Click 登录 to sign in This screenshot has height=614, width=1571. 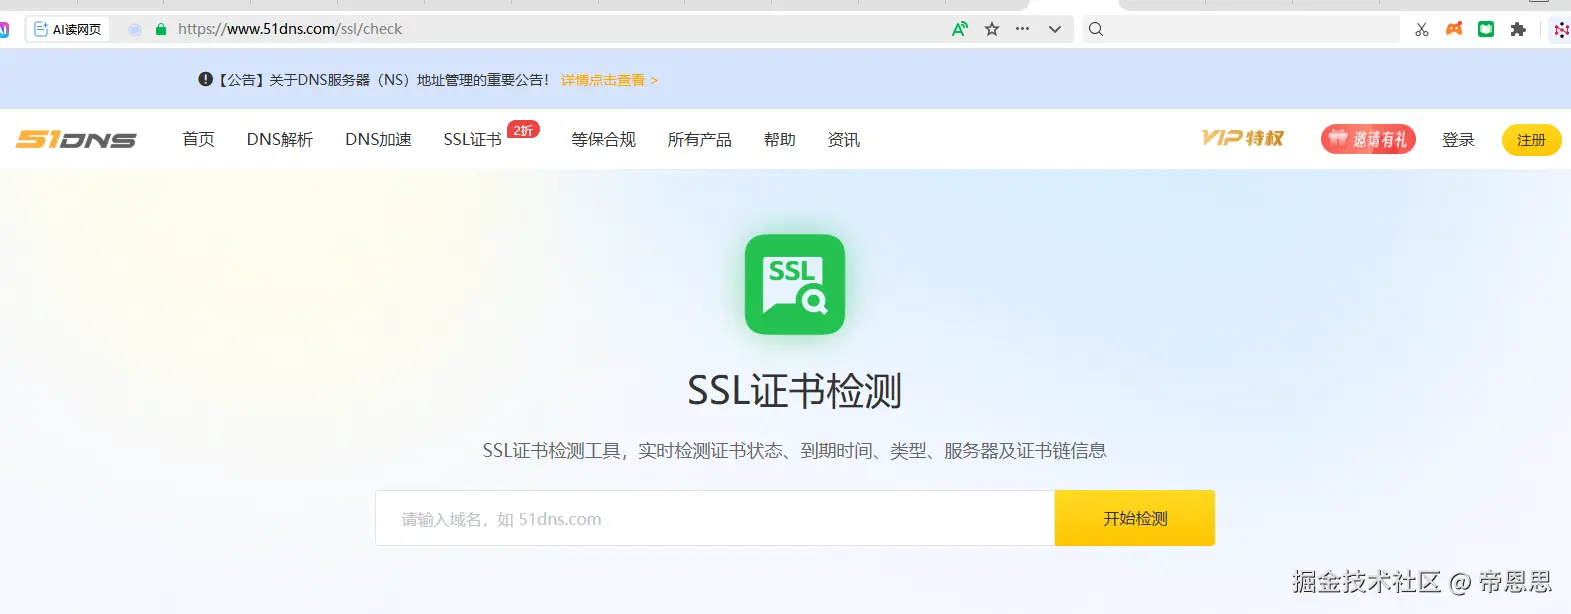click(1458, 139)
